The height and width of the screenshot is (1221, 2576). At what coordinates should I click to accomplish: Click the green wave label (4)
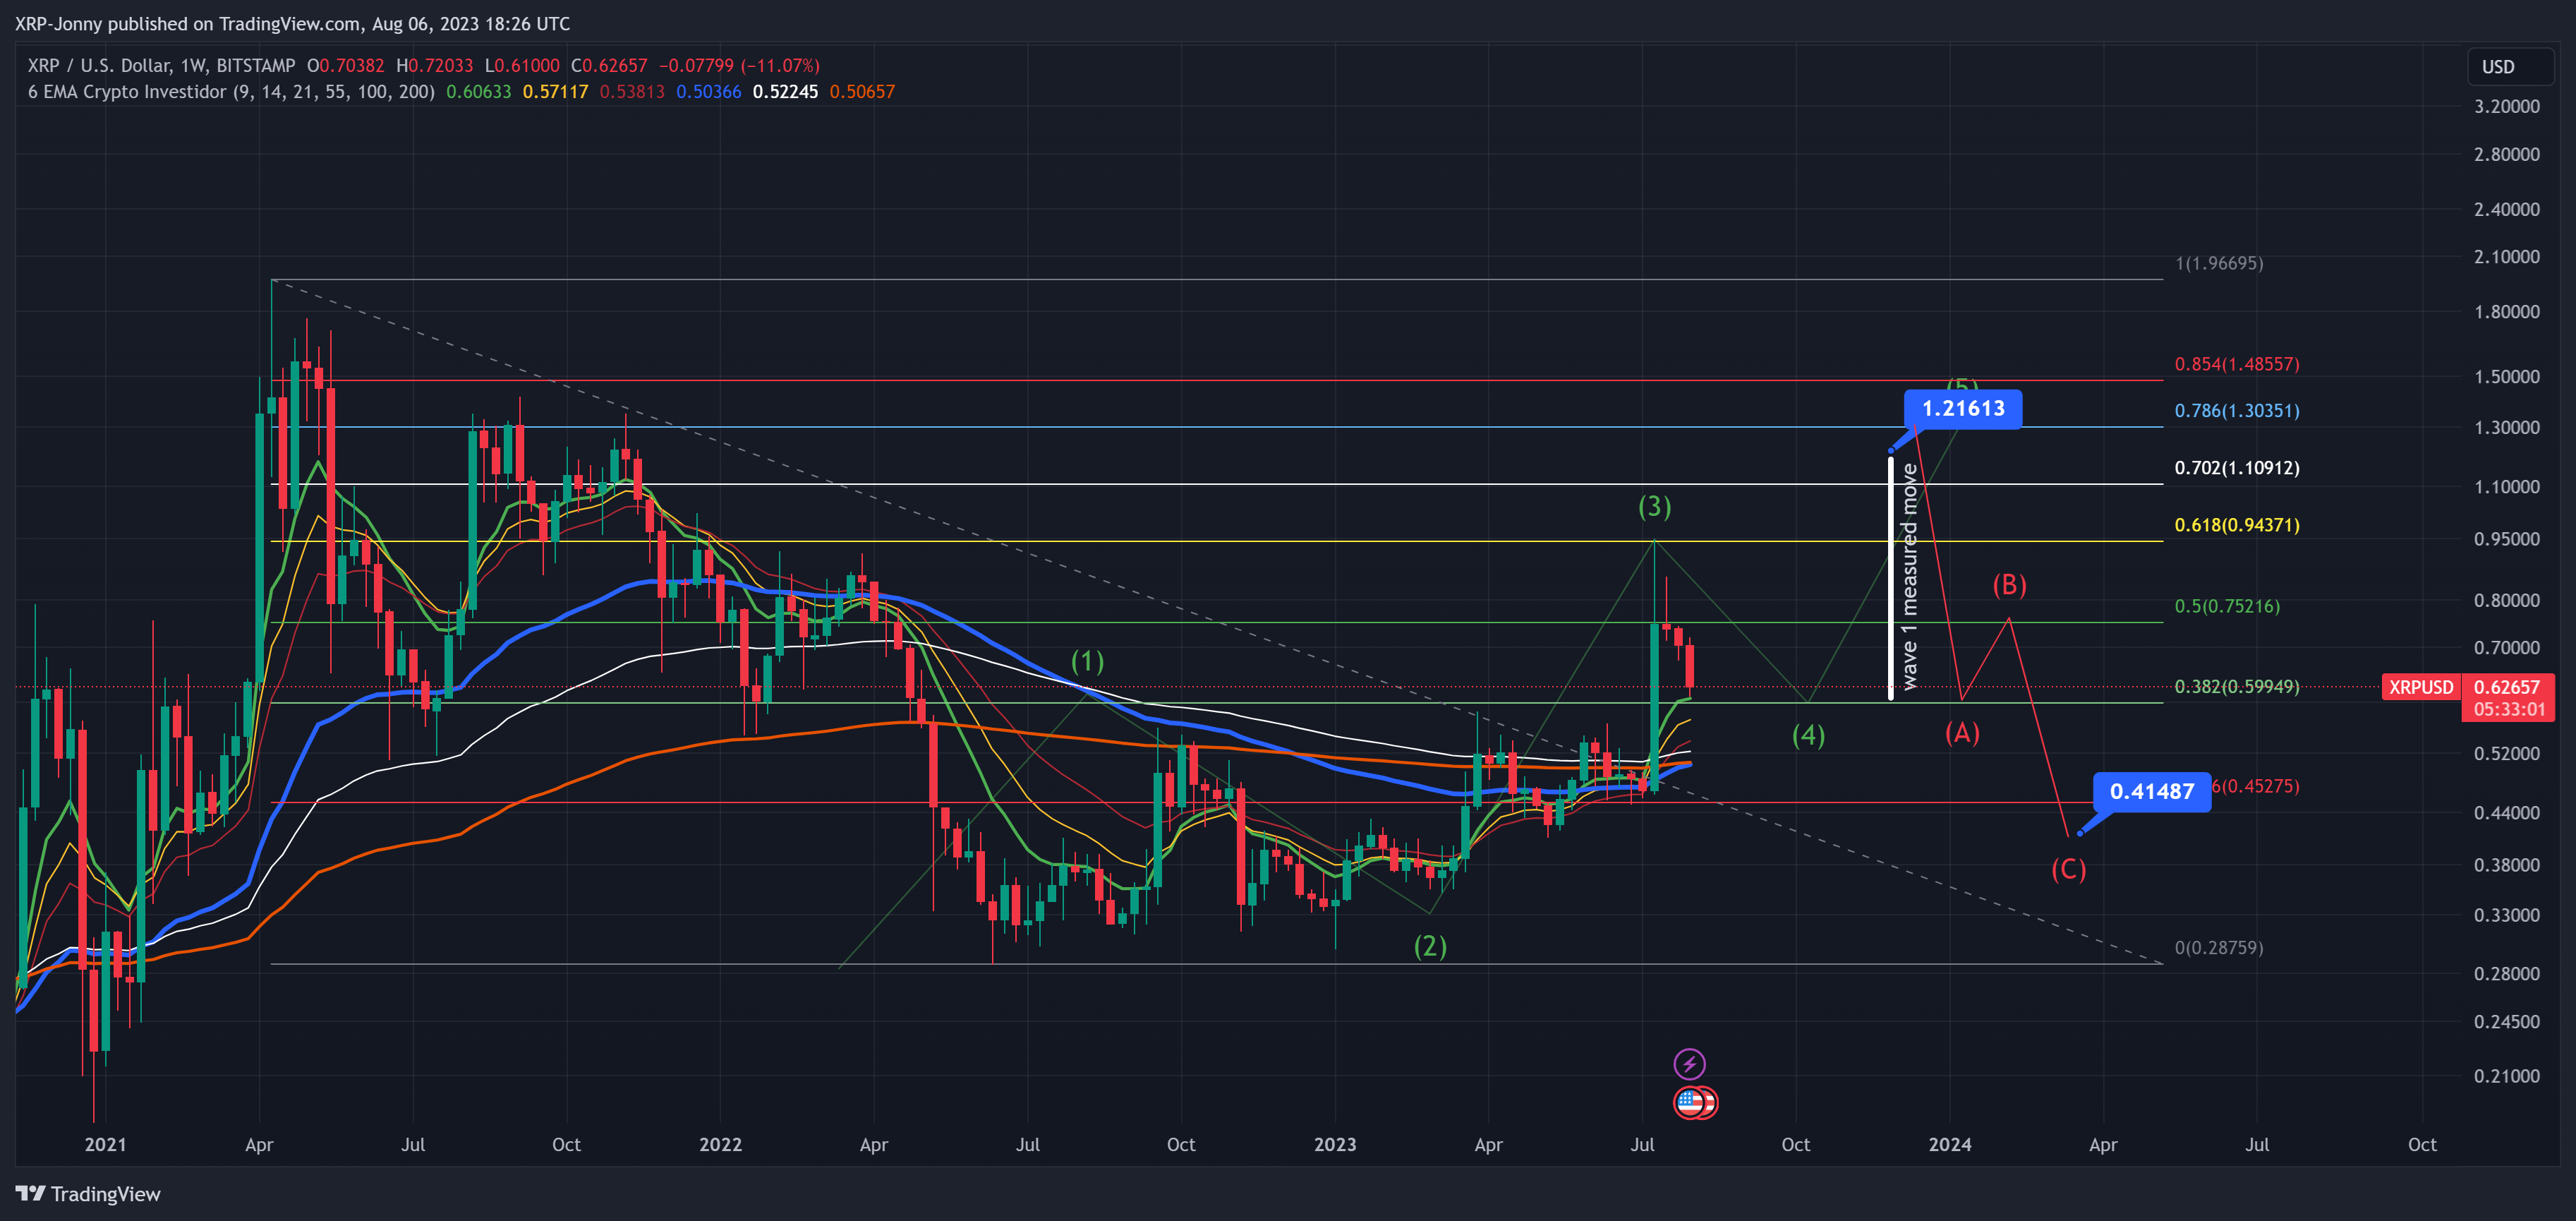click(1808, 736)
